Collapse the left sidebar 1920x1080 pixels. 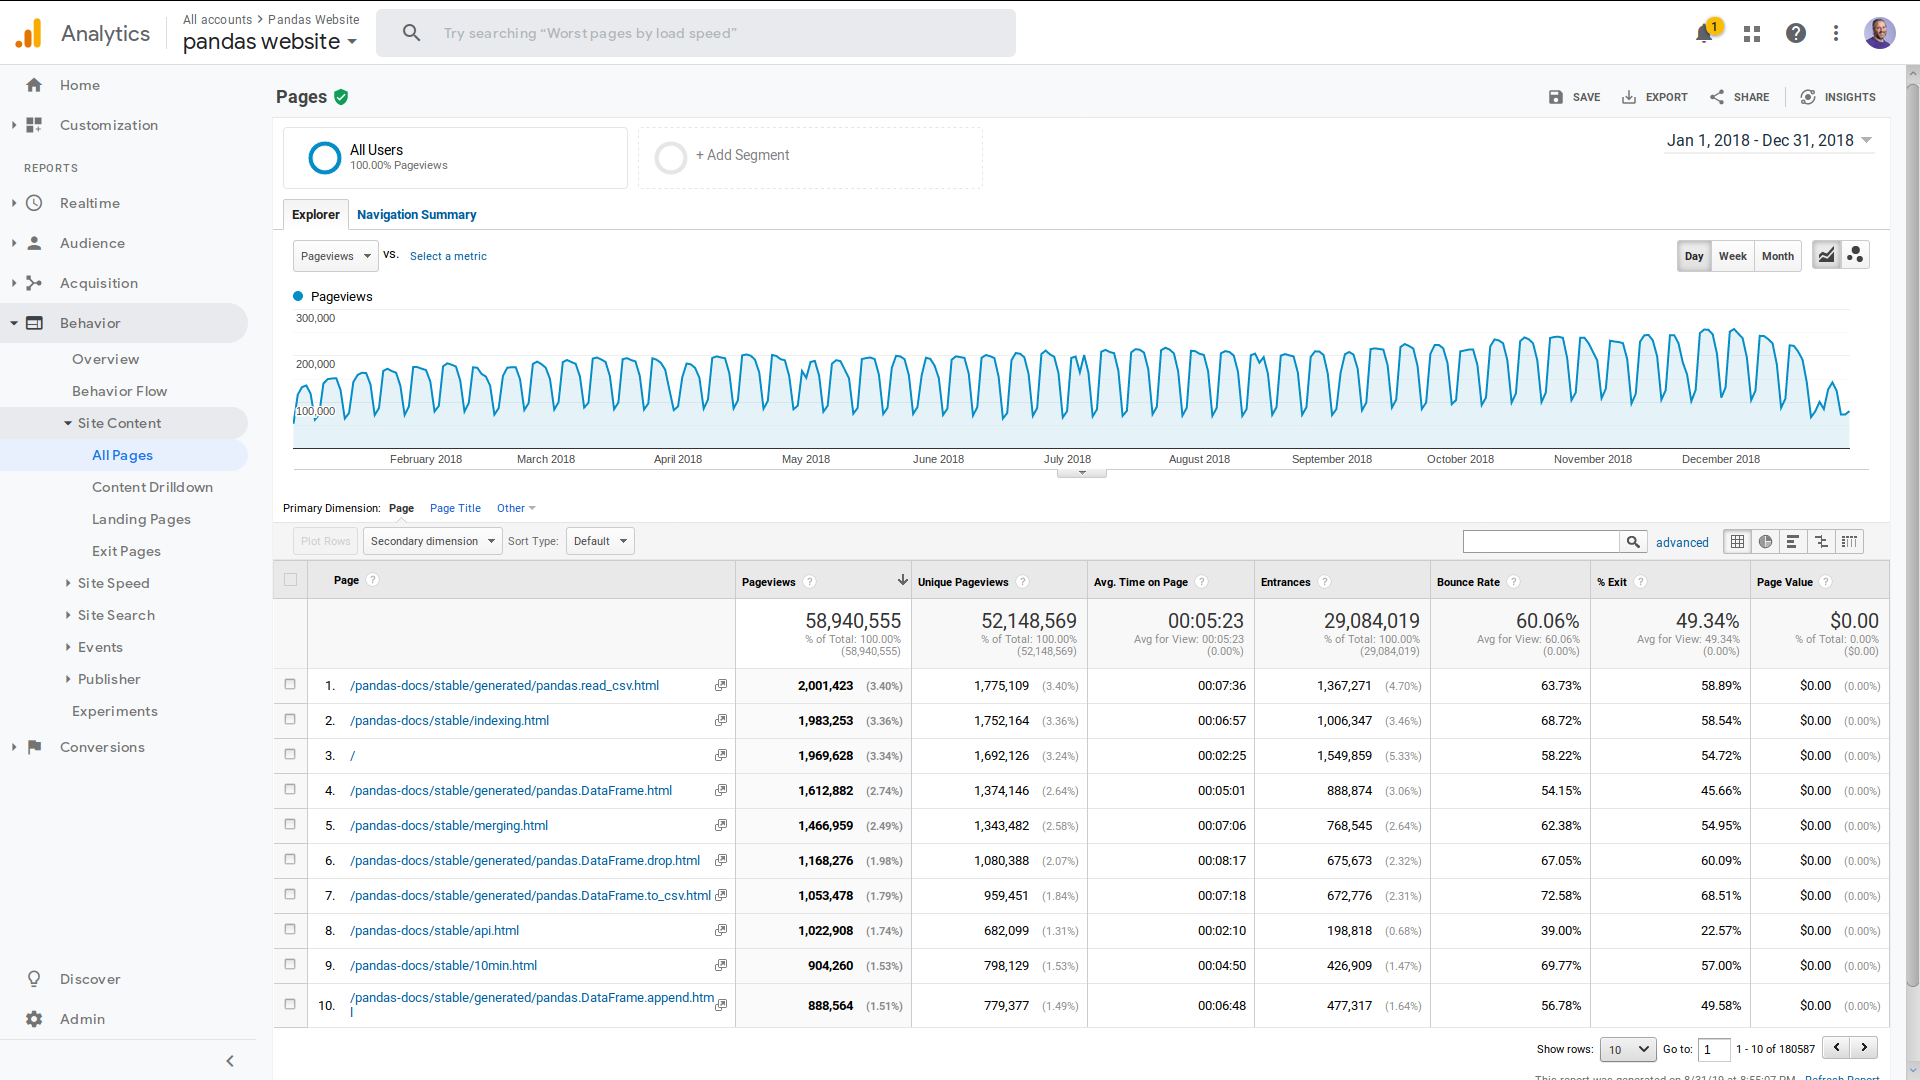[x=230, y=1061]
